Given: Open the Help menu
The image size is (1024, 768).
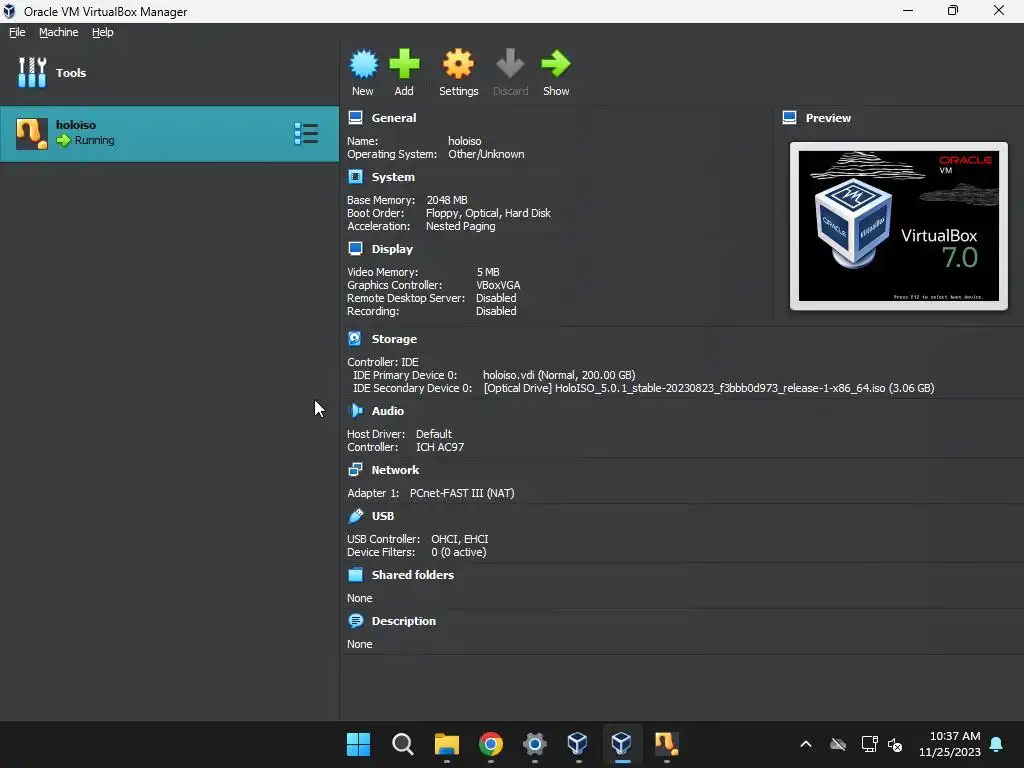Looking at the screenshot, I should pos(103,32).
